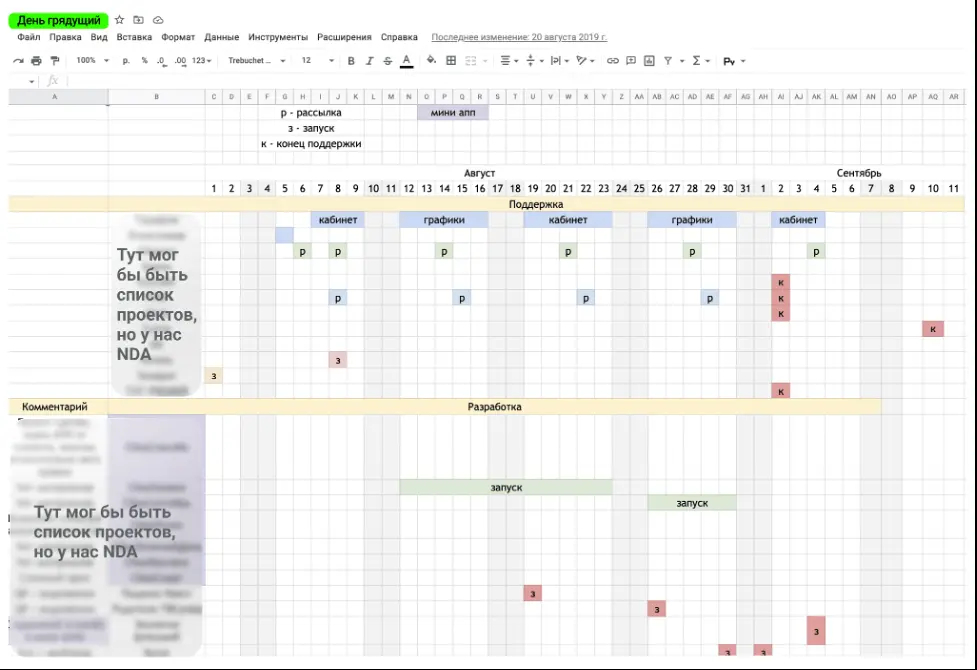The image size is (977, 670).
Task: Click the День грядущий document title
Action: pyautogui.click(x=59, y=20)
